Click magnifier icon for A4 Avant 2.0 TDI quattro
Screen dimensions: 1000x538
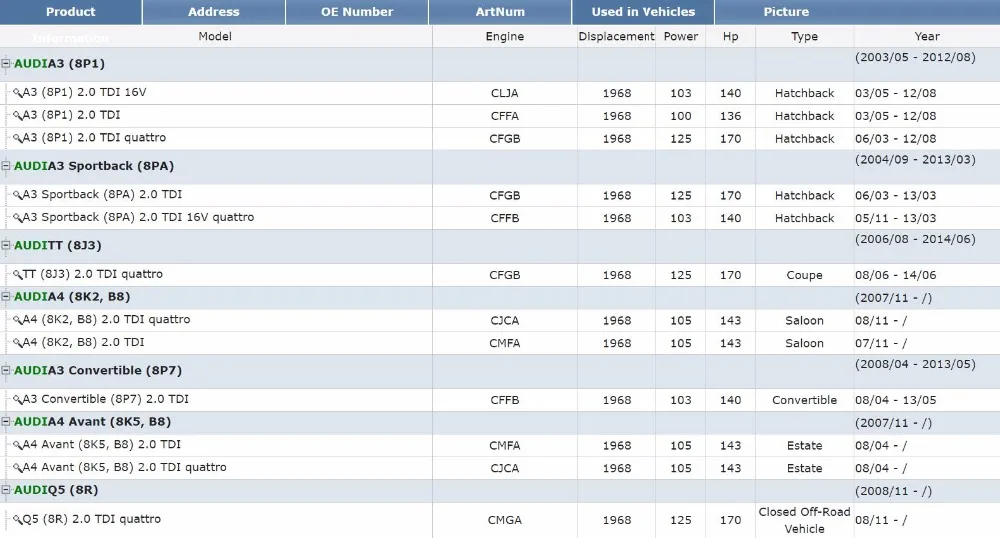(x=17, y=468)
